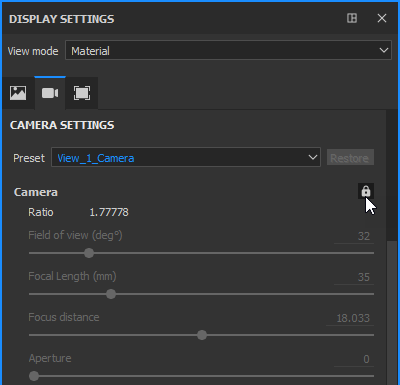Toggle the Camera lock icon
400x385 pixels.
click(366, 191)
